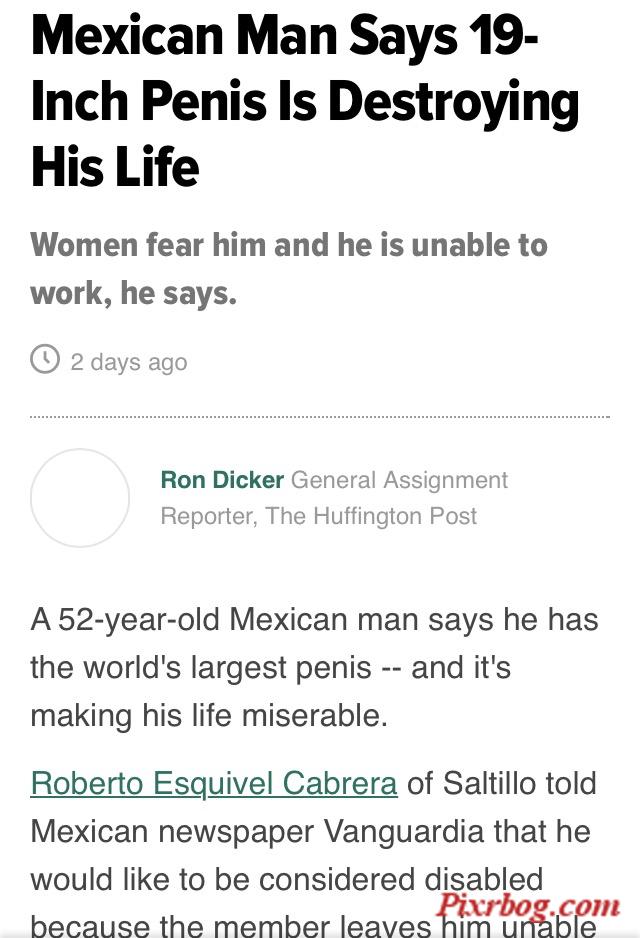The height and width of the screenshot is (938, 640).
Task: Click the dotted divider below the timestamp
Action: point(320,416)
